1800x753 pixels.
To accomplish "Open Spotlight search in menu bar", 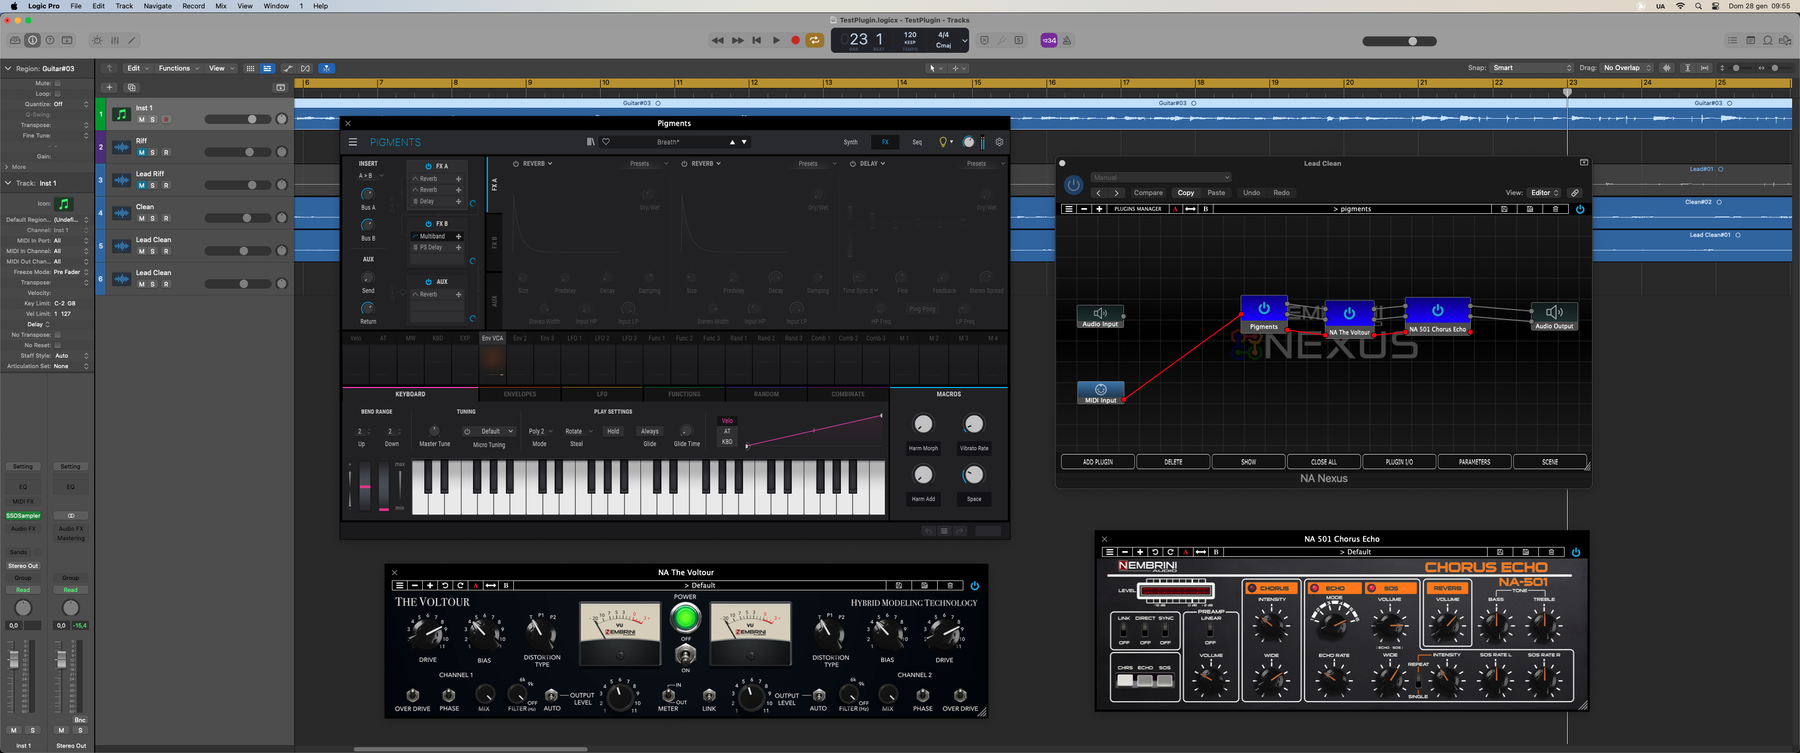I will [x=1698, y=6].
